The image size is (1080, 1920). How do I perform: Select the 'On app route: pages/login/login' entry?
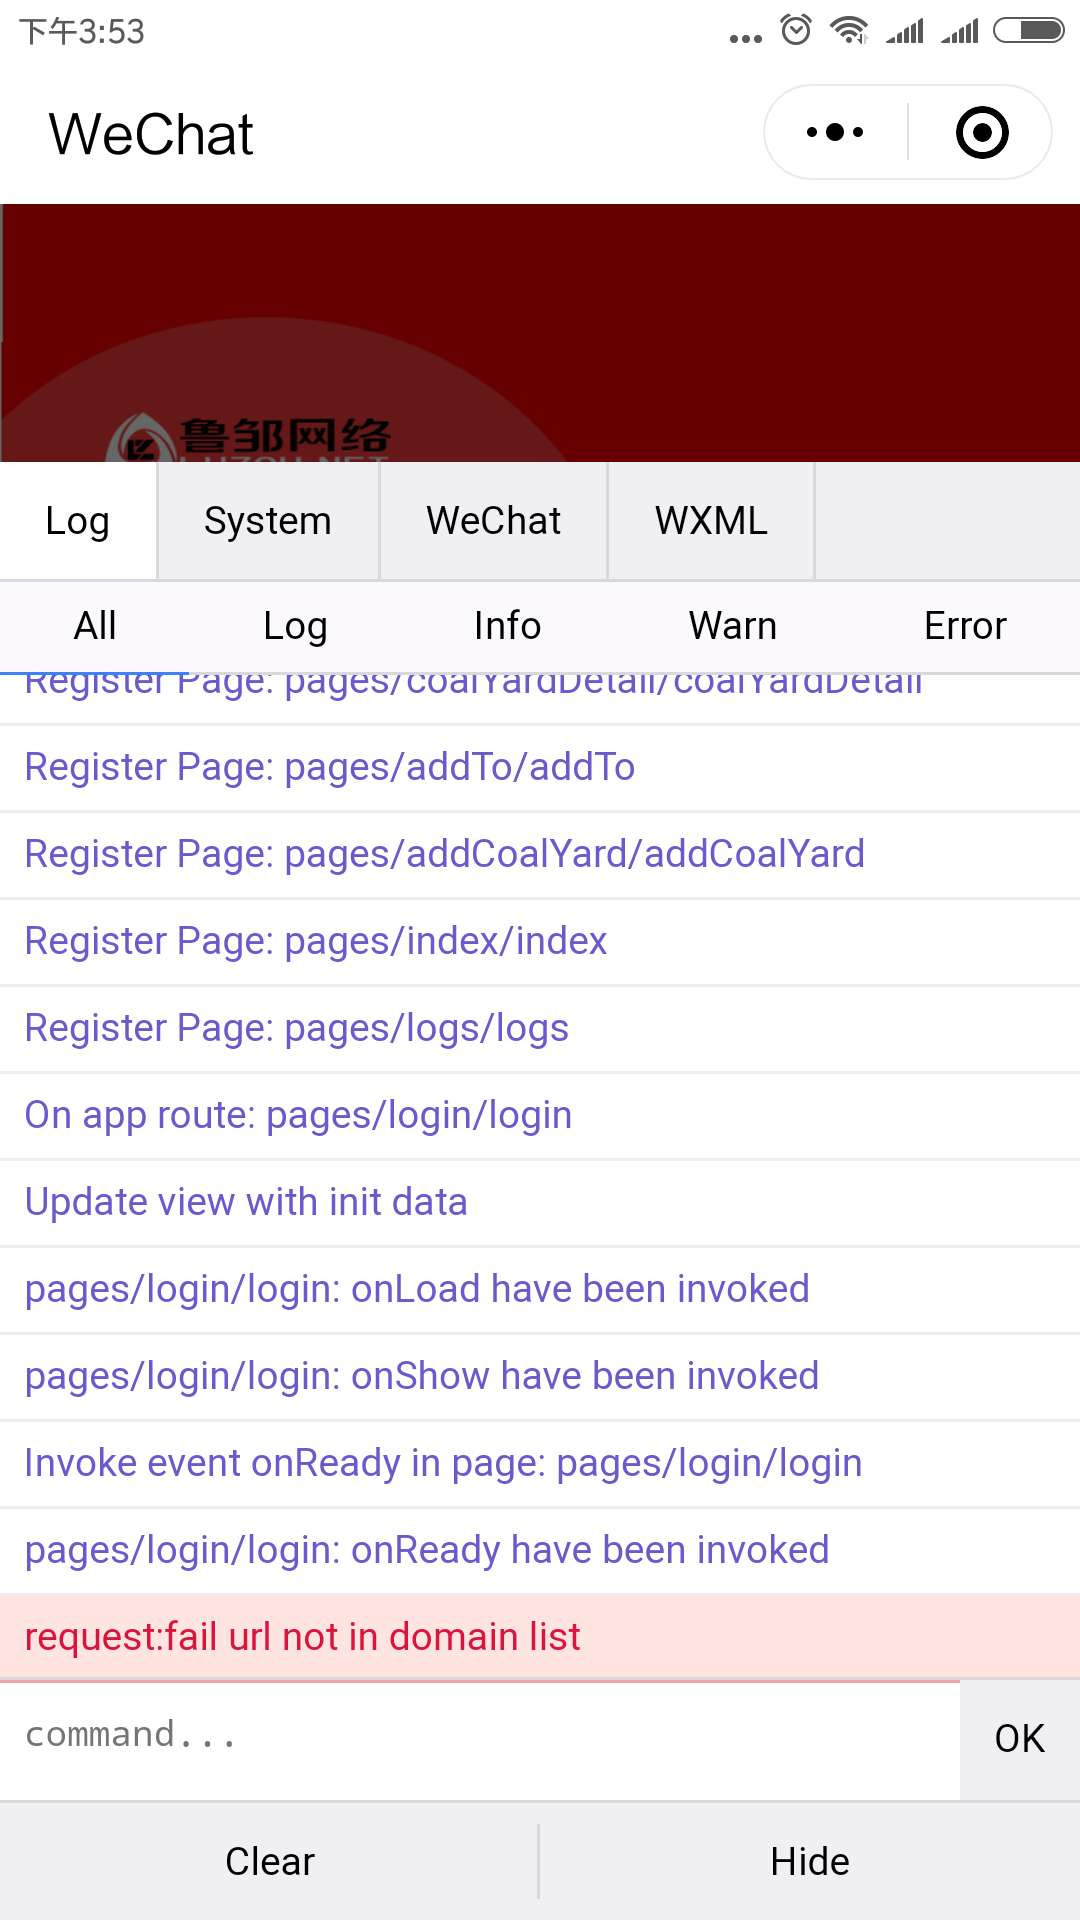(x=540, y=1115)
